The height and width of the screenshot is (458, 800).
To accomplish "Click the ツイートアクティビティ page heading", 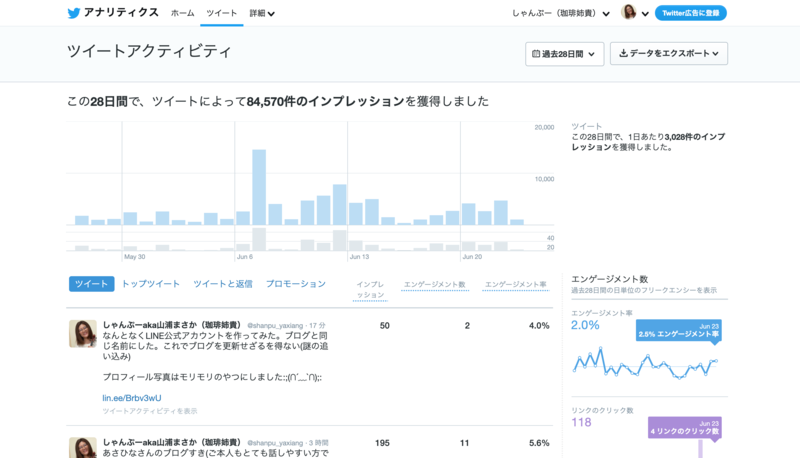I will point(149,51).
